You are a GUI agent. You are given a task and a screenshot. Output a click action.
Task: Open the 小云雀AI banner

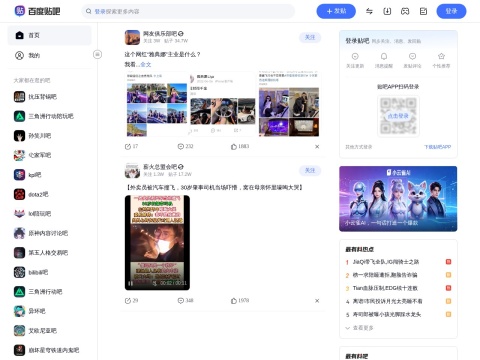(x=398, y=199)
